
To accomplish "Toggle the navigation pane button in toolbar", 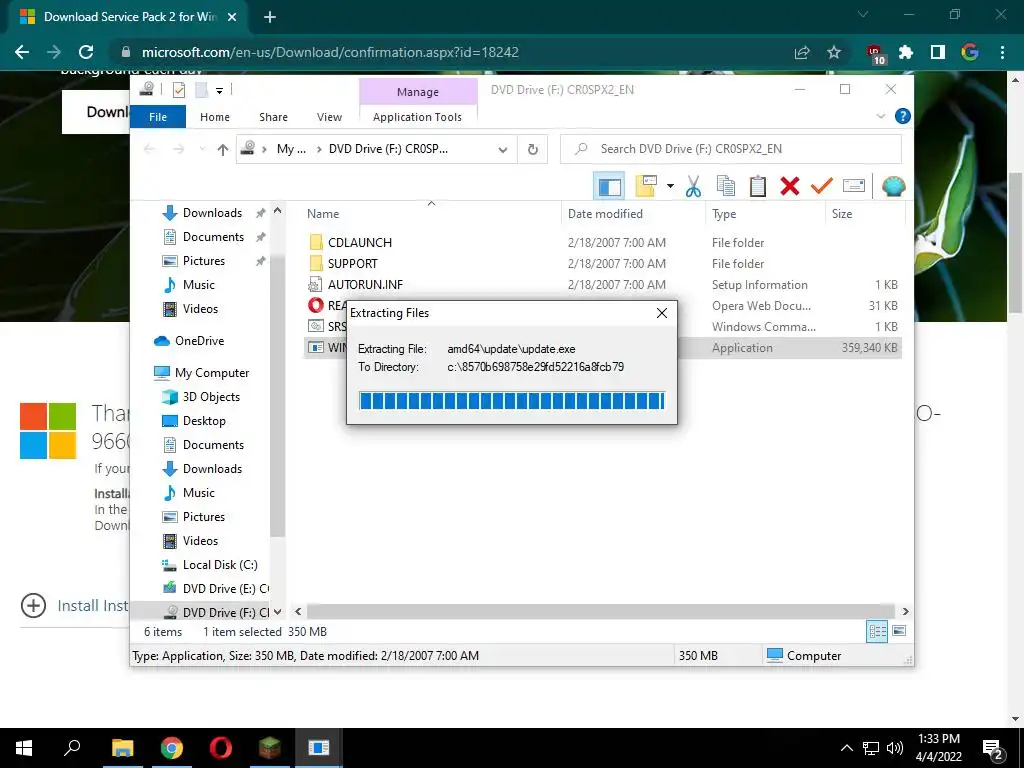I will pos(609,187).
